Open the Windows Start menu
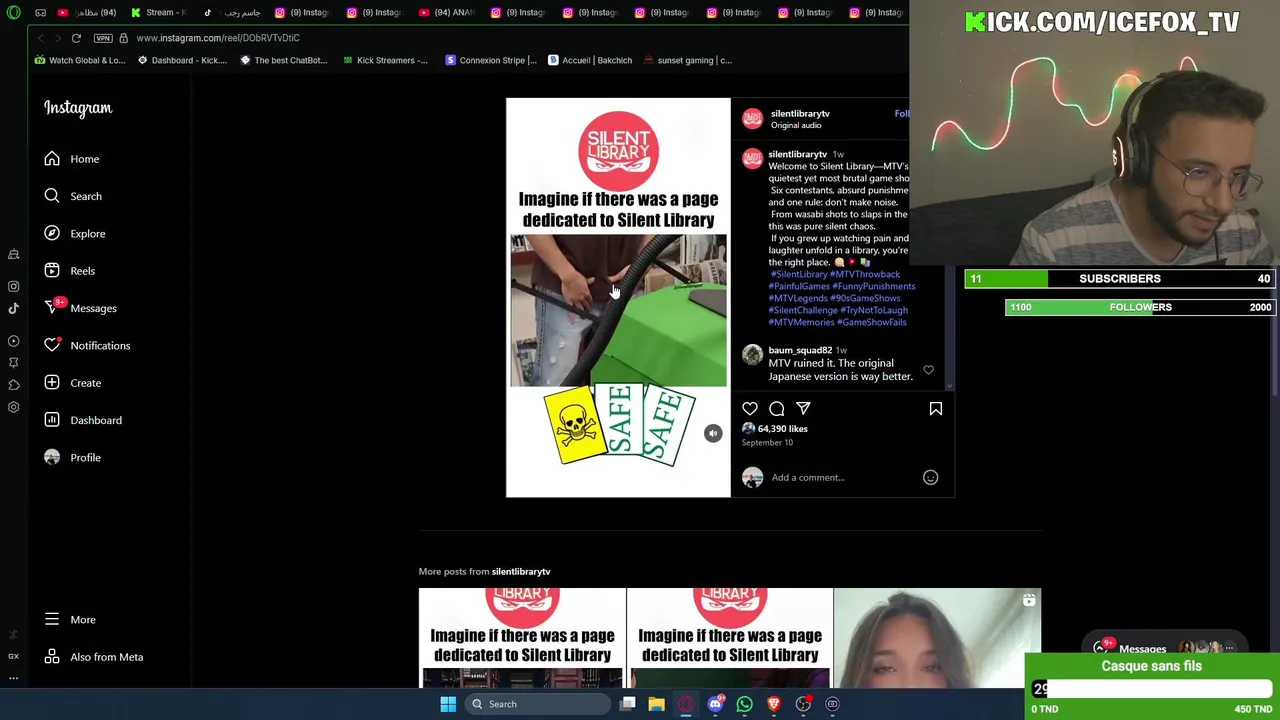1280x720 pixels. pos(448,704)
